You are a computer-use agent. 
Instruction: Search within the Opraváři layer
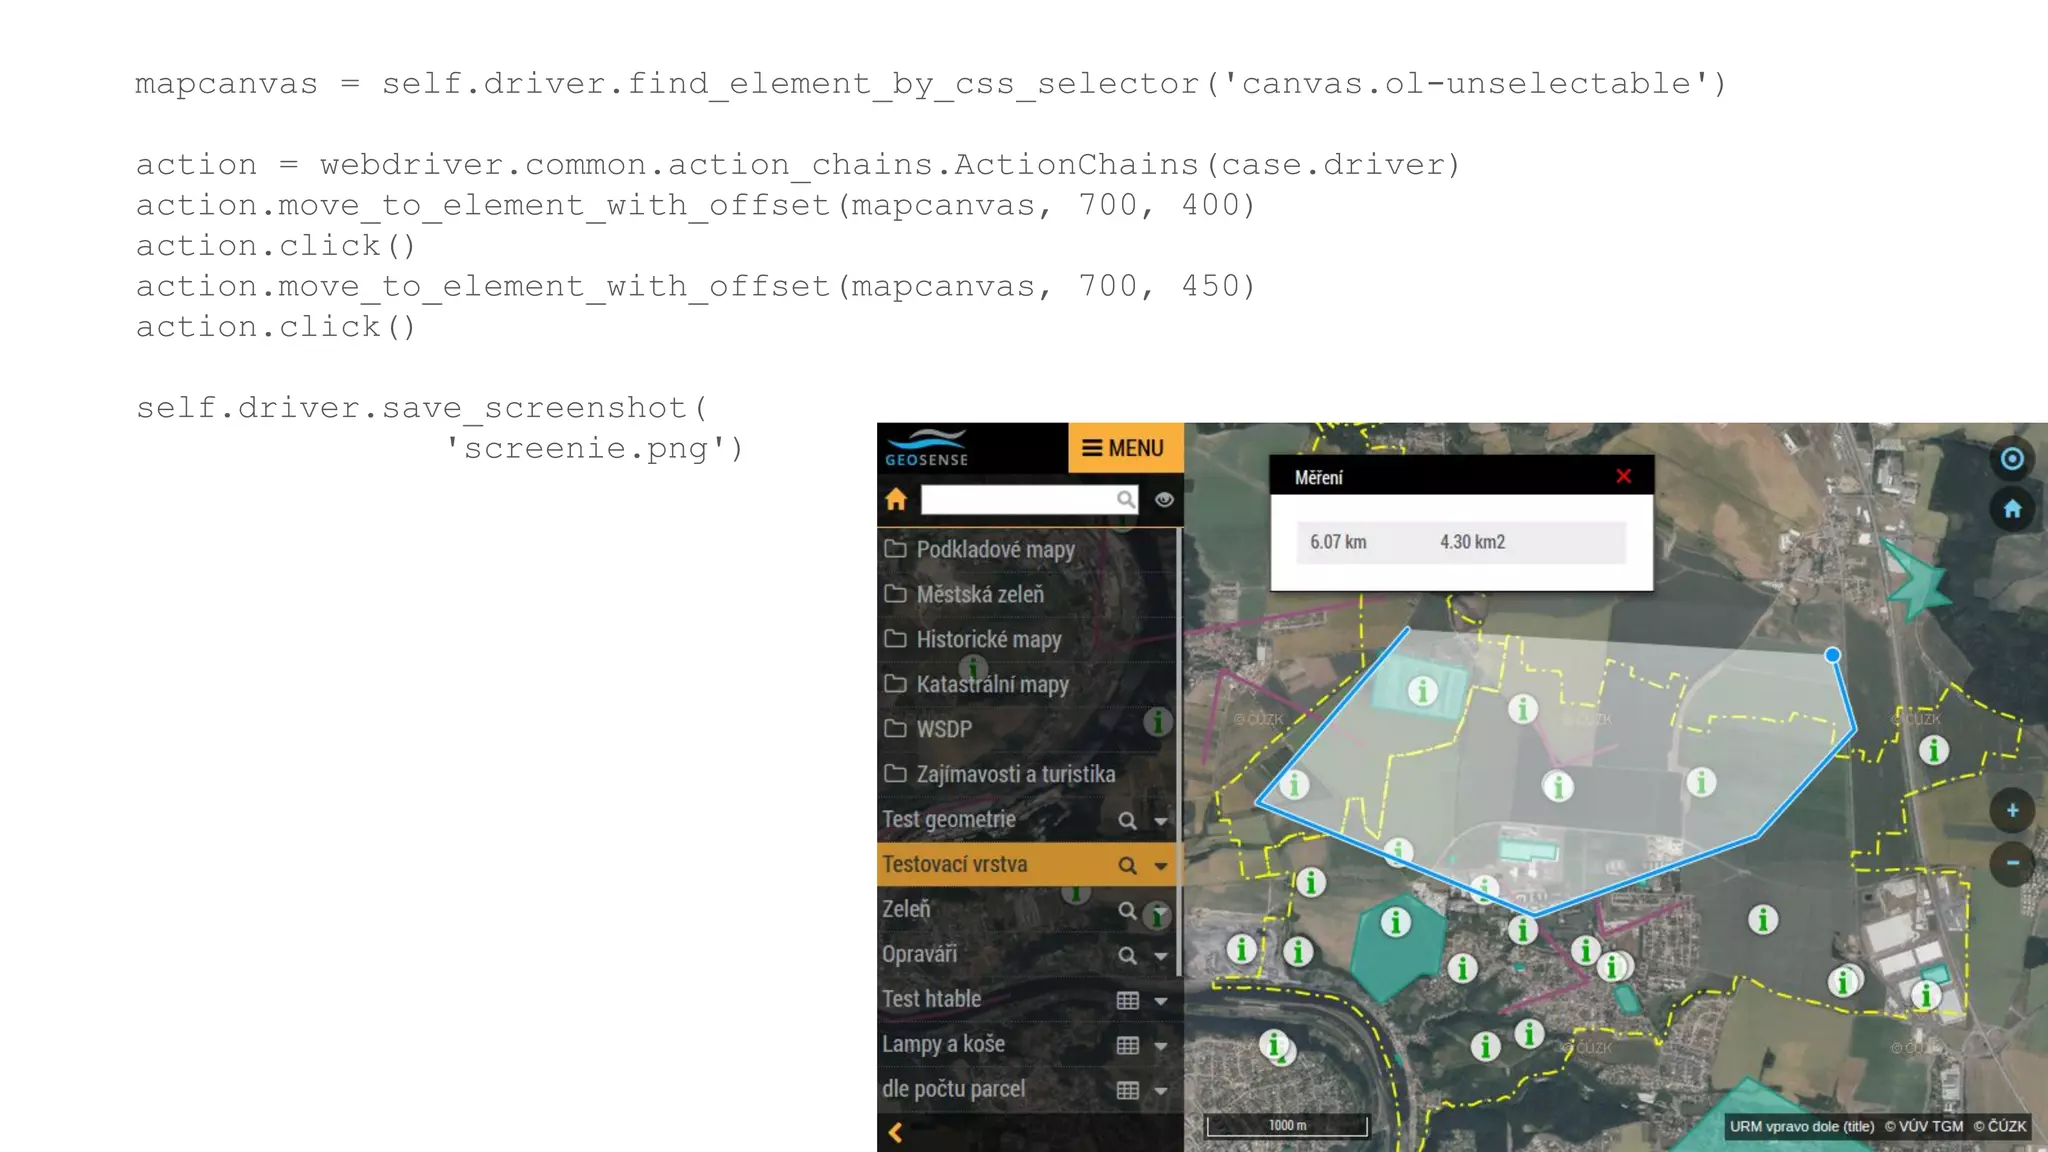1127,955
